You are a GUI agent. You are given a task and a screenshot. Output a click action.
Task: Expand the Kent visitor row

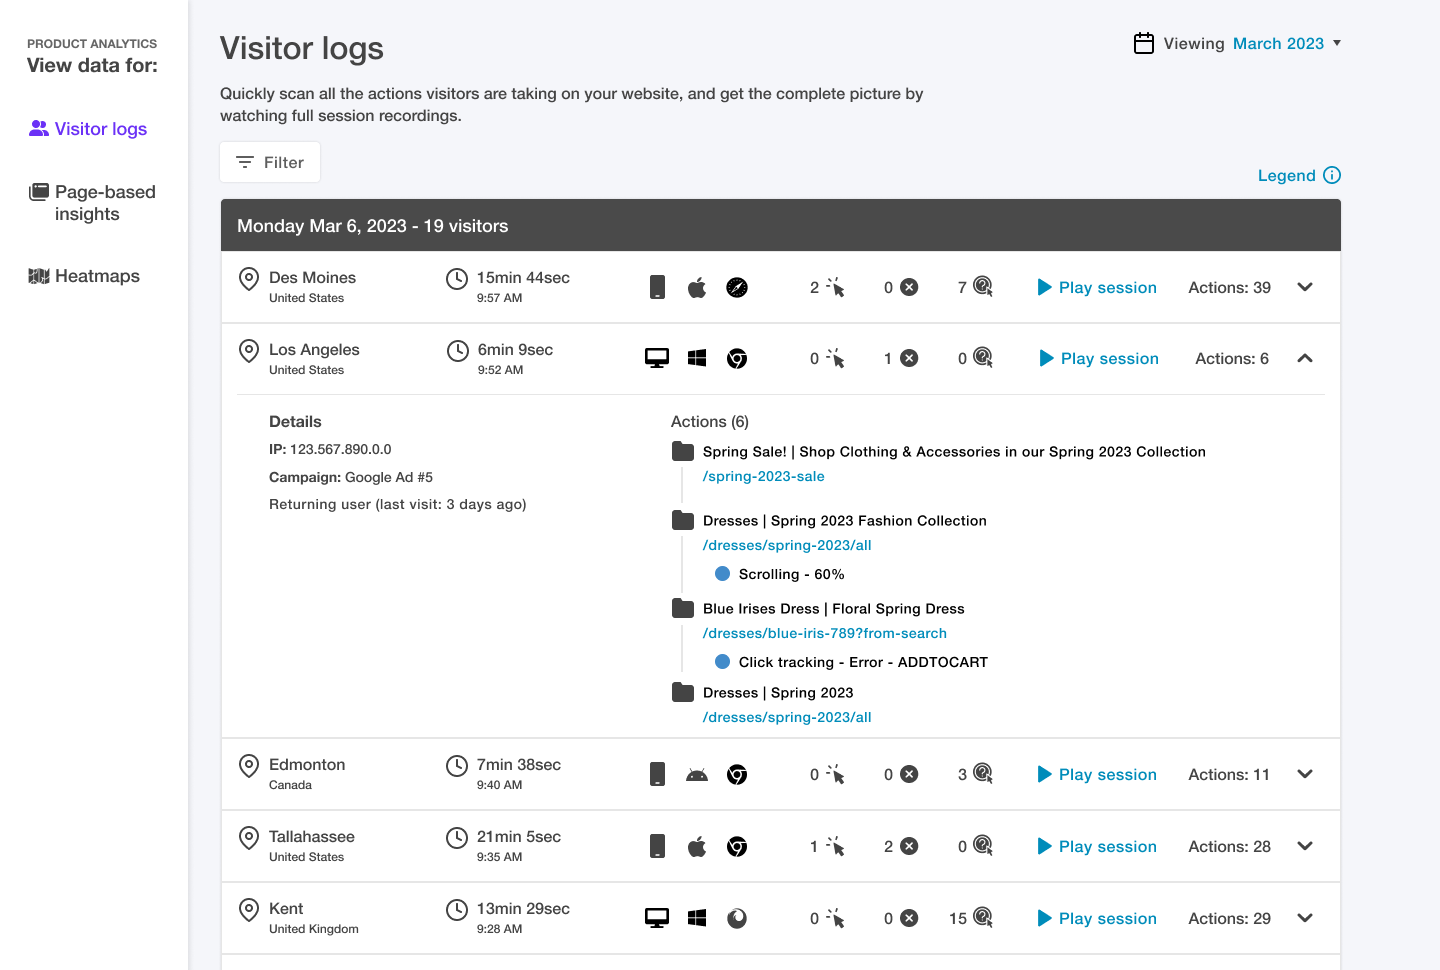click(1305, 918)
